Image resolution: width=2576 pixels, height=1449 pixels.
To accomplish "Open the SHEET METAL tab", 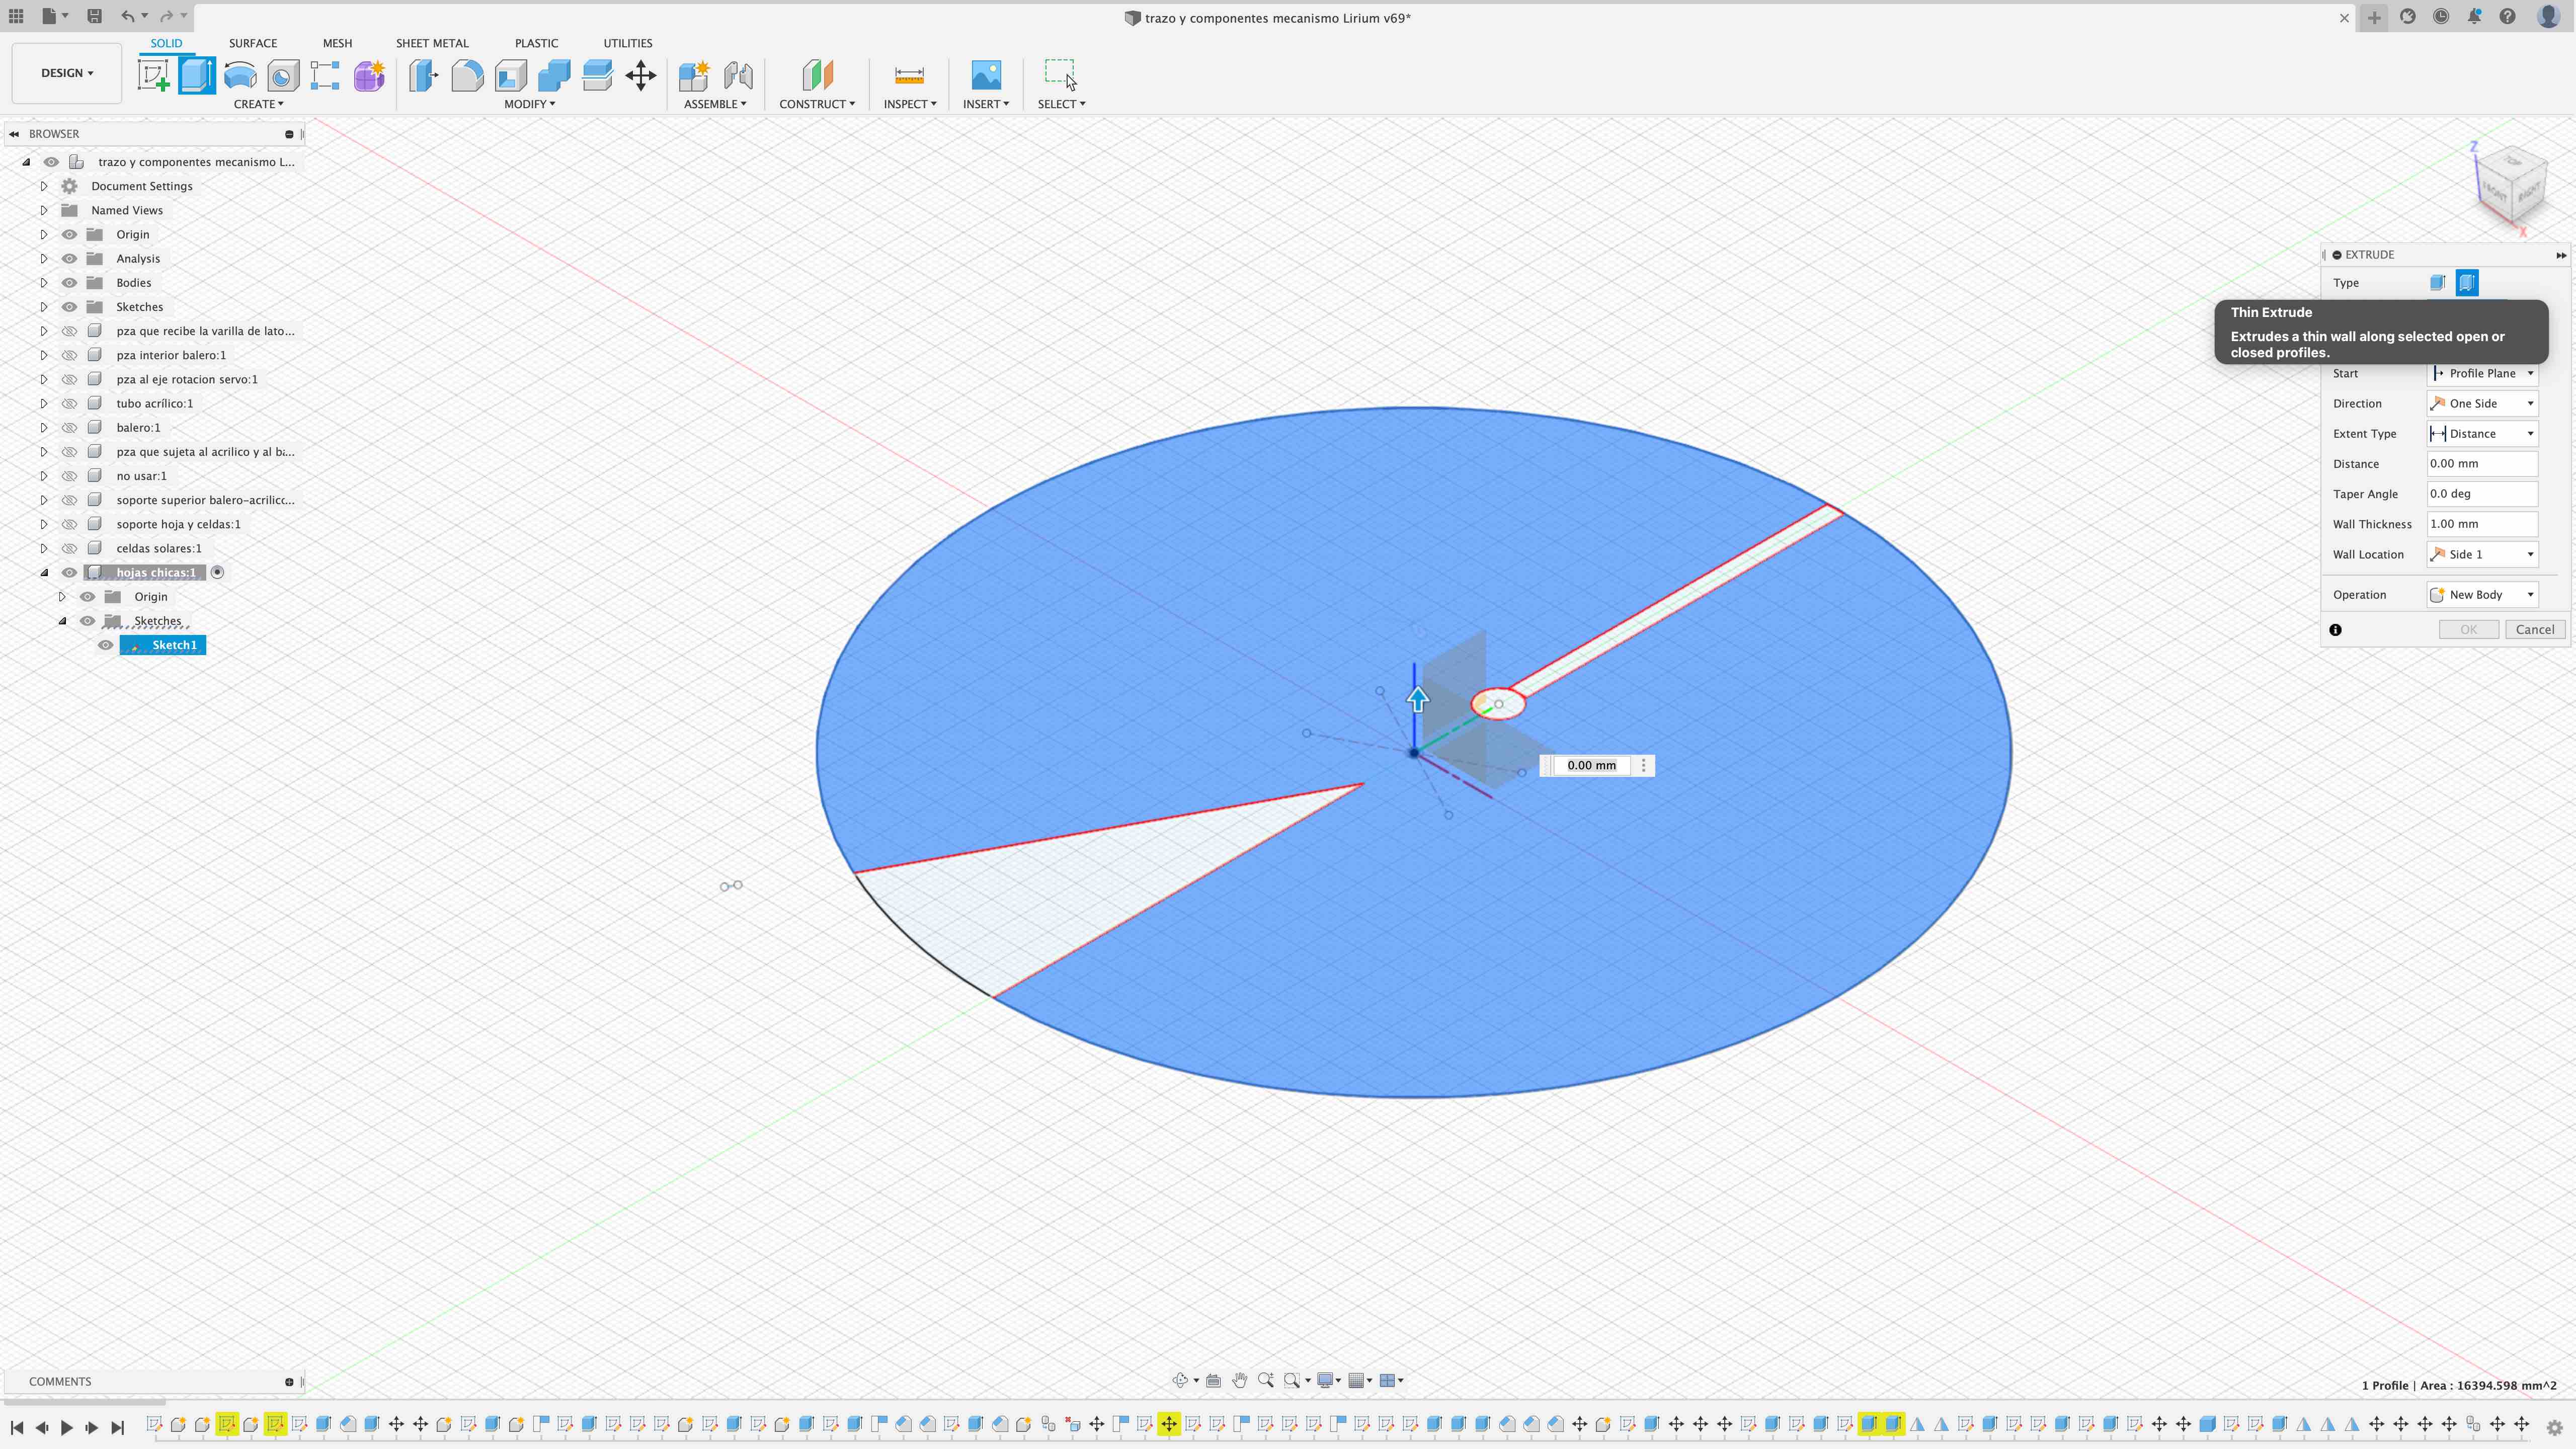I will 431,43.
